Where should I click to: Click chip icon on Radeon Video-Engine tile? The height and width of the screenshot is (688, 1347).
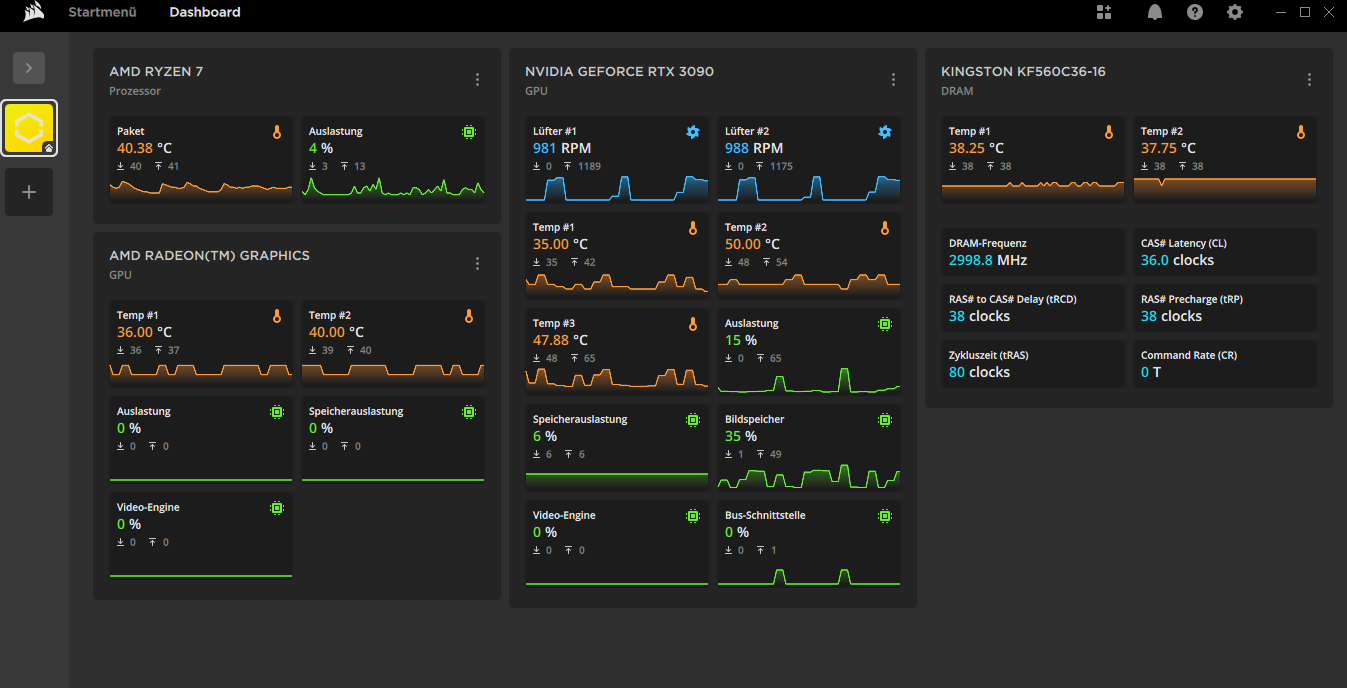point(277,508)
